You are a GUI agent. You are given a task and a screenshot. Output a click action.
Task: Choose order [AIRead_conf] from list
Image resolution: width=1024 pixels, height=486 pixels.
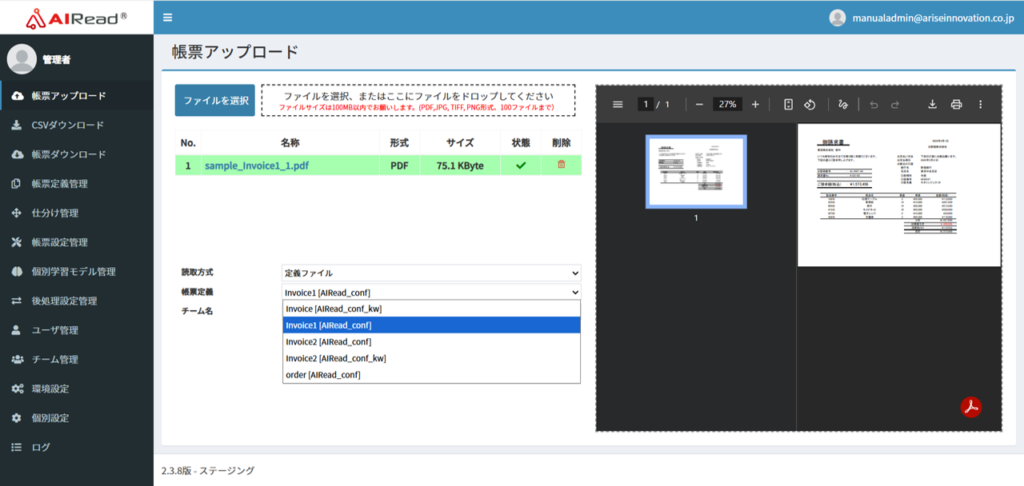(x=323, y=375)
